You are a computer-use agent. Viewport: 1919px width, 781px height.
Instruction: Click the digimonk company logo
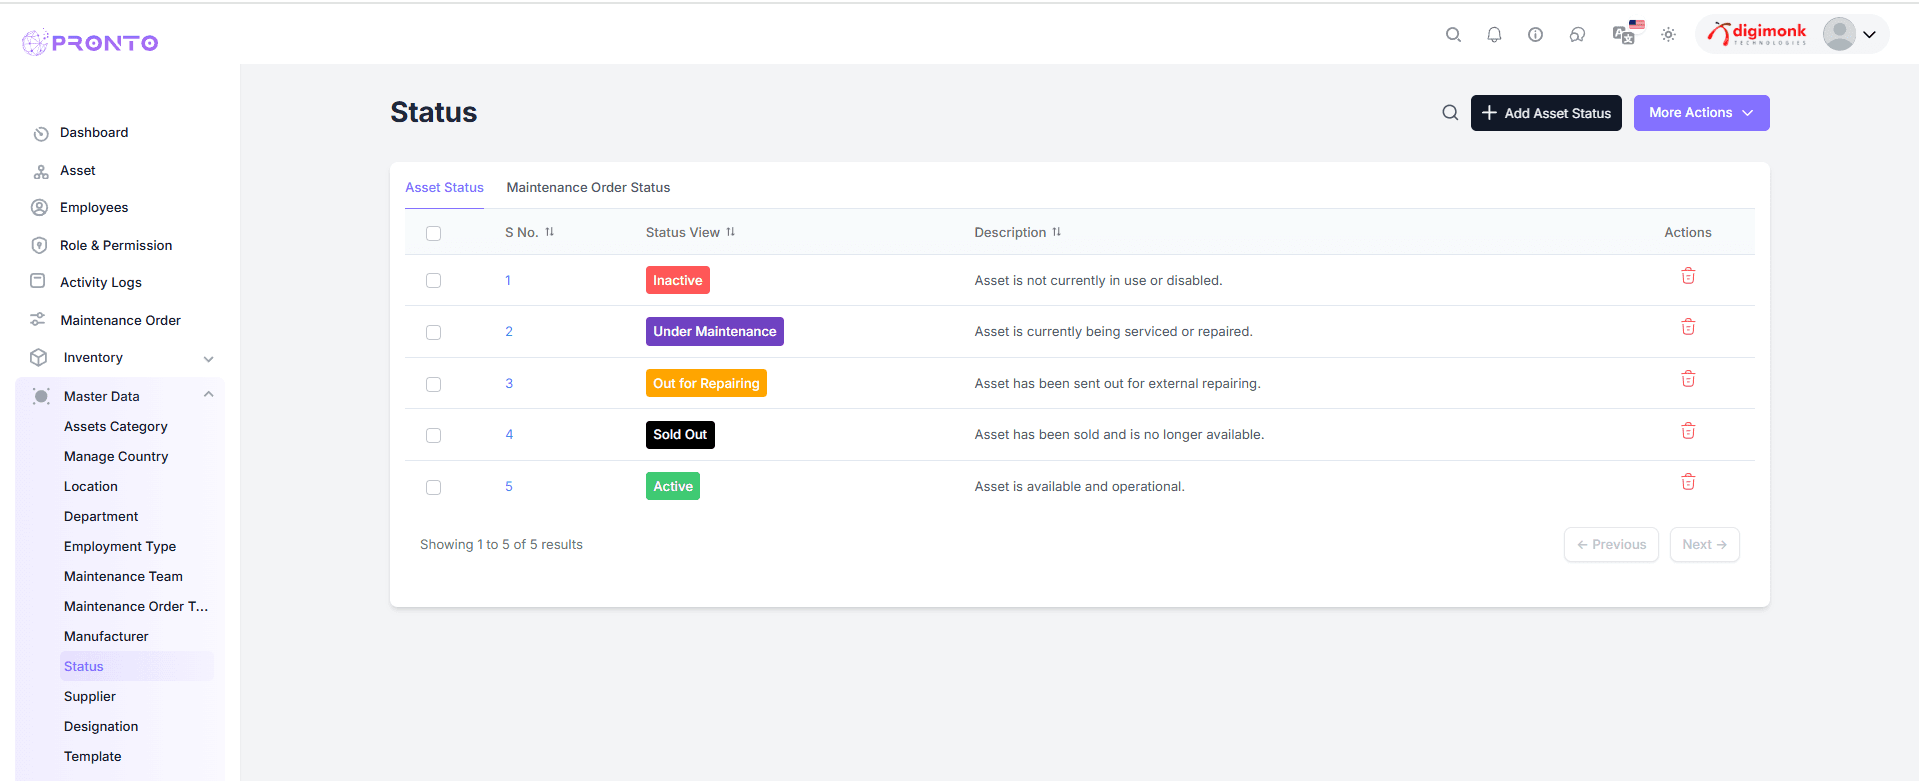[x=1757, y=34]
